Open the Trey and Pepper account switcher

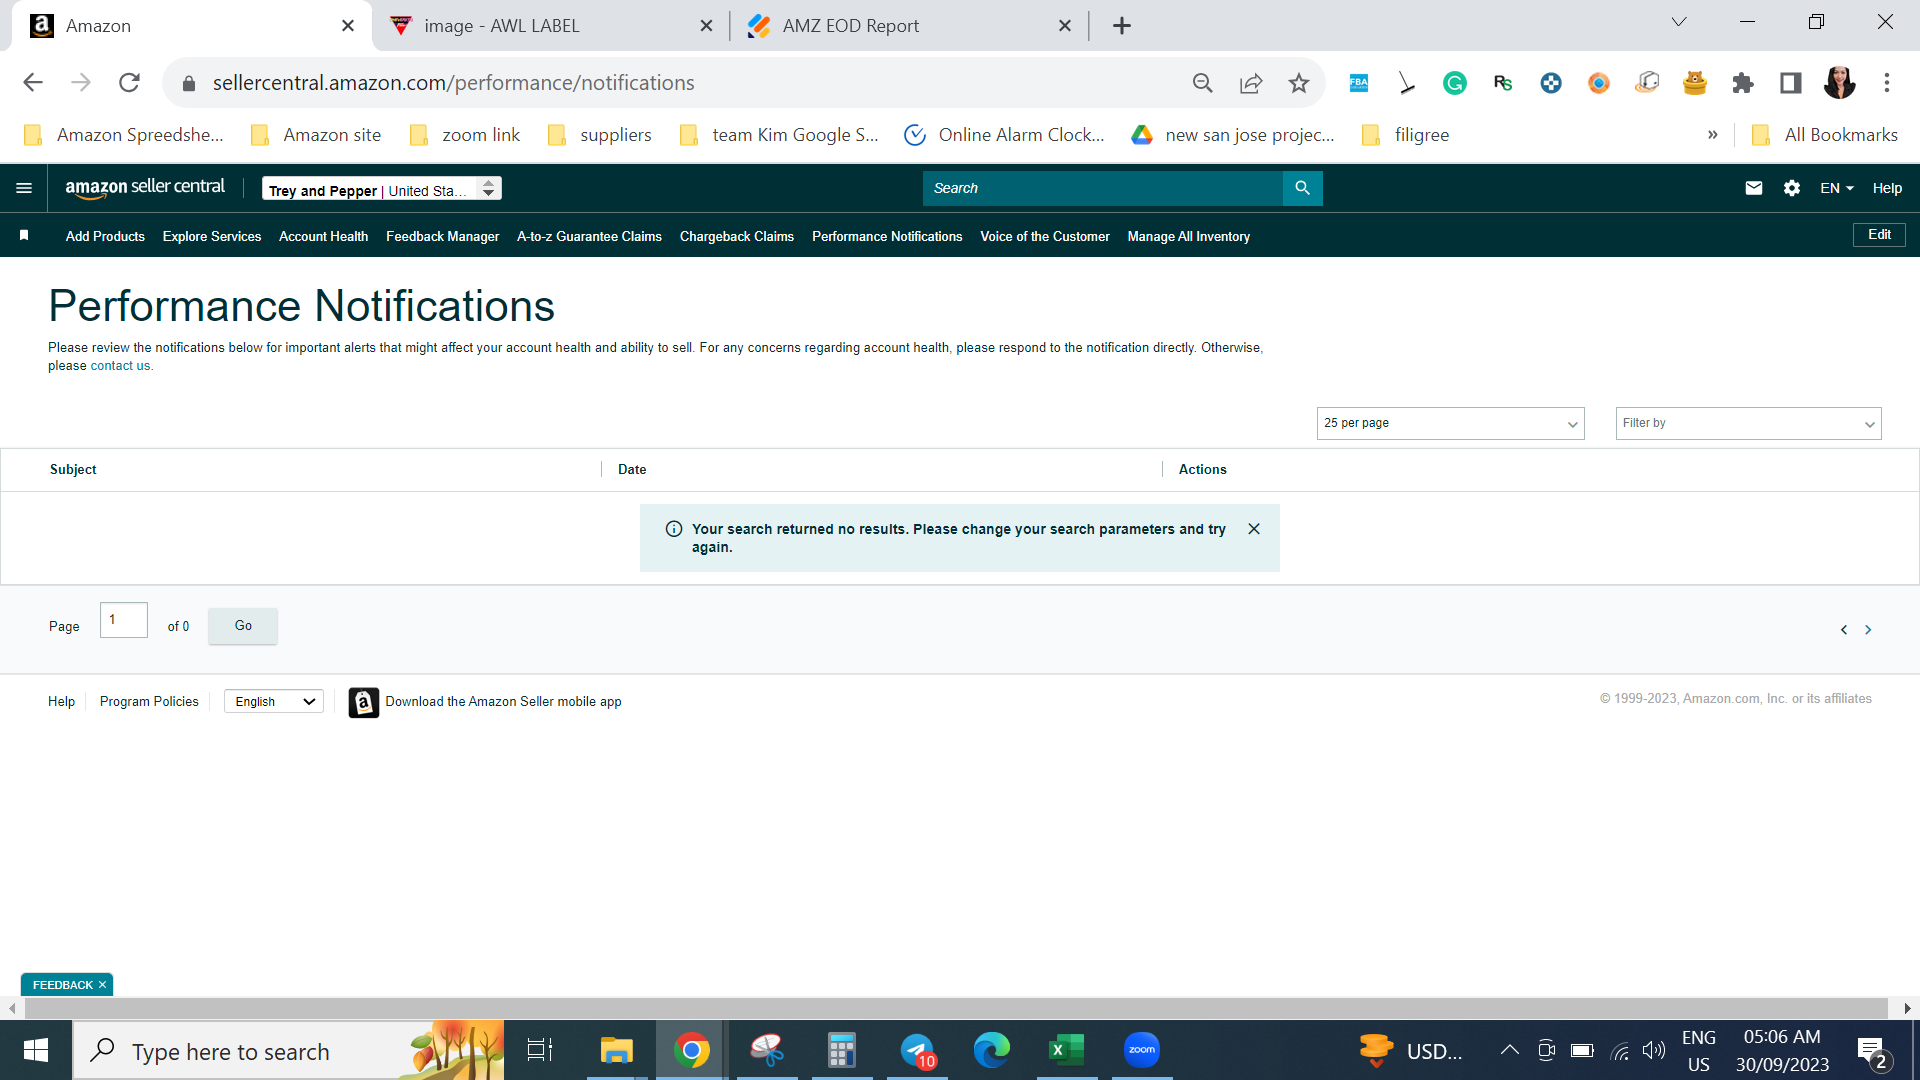[382, 189]
